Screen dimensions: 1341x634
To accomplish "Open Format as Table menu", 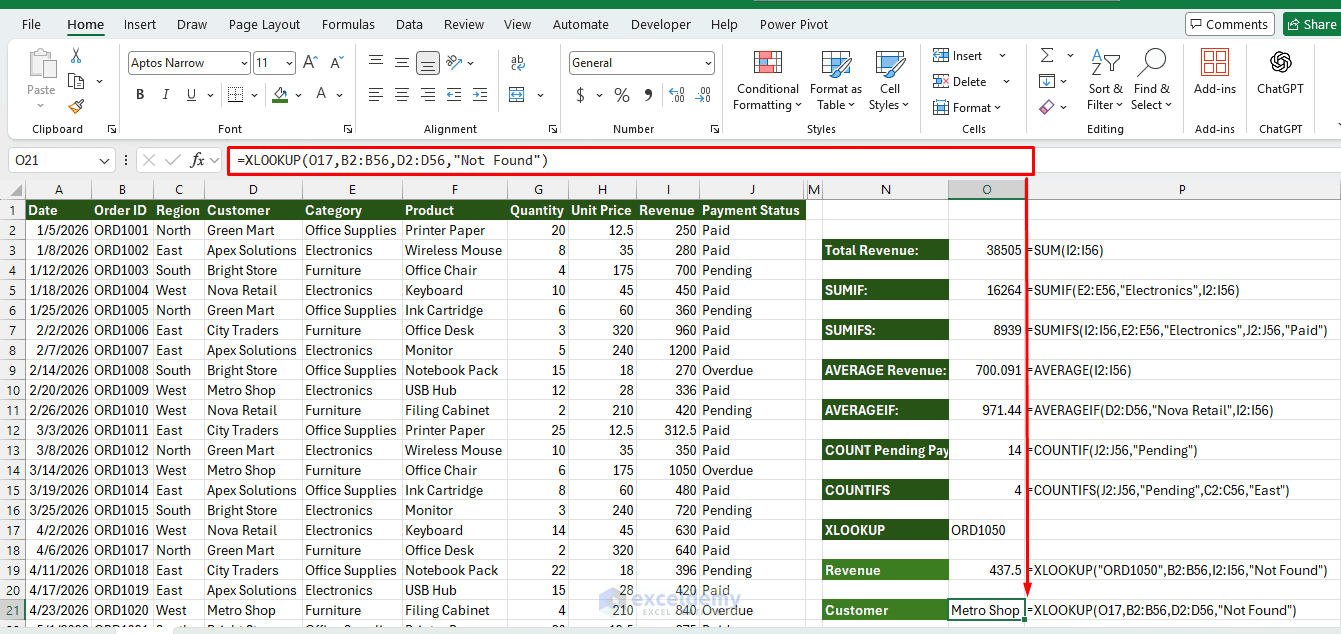I will [x=836, y=80].
